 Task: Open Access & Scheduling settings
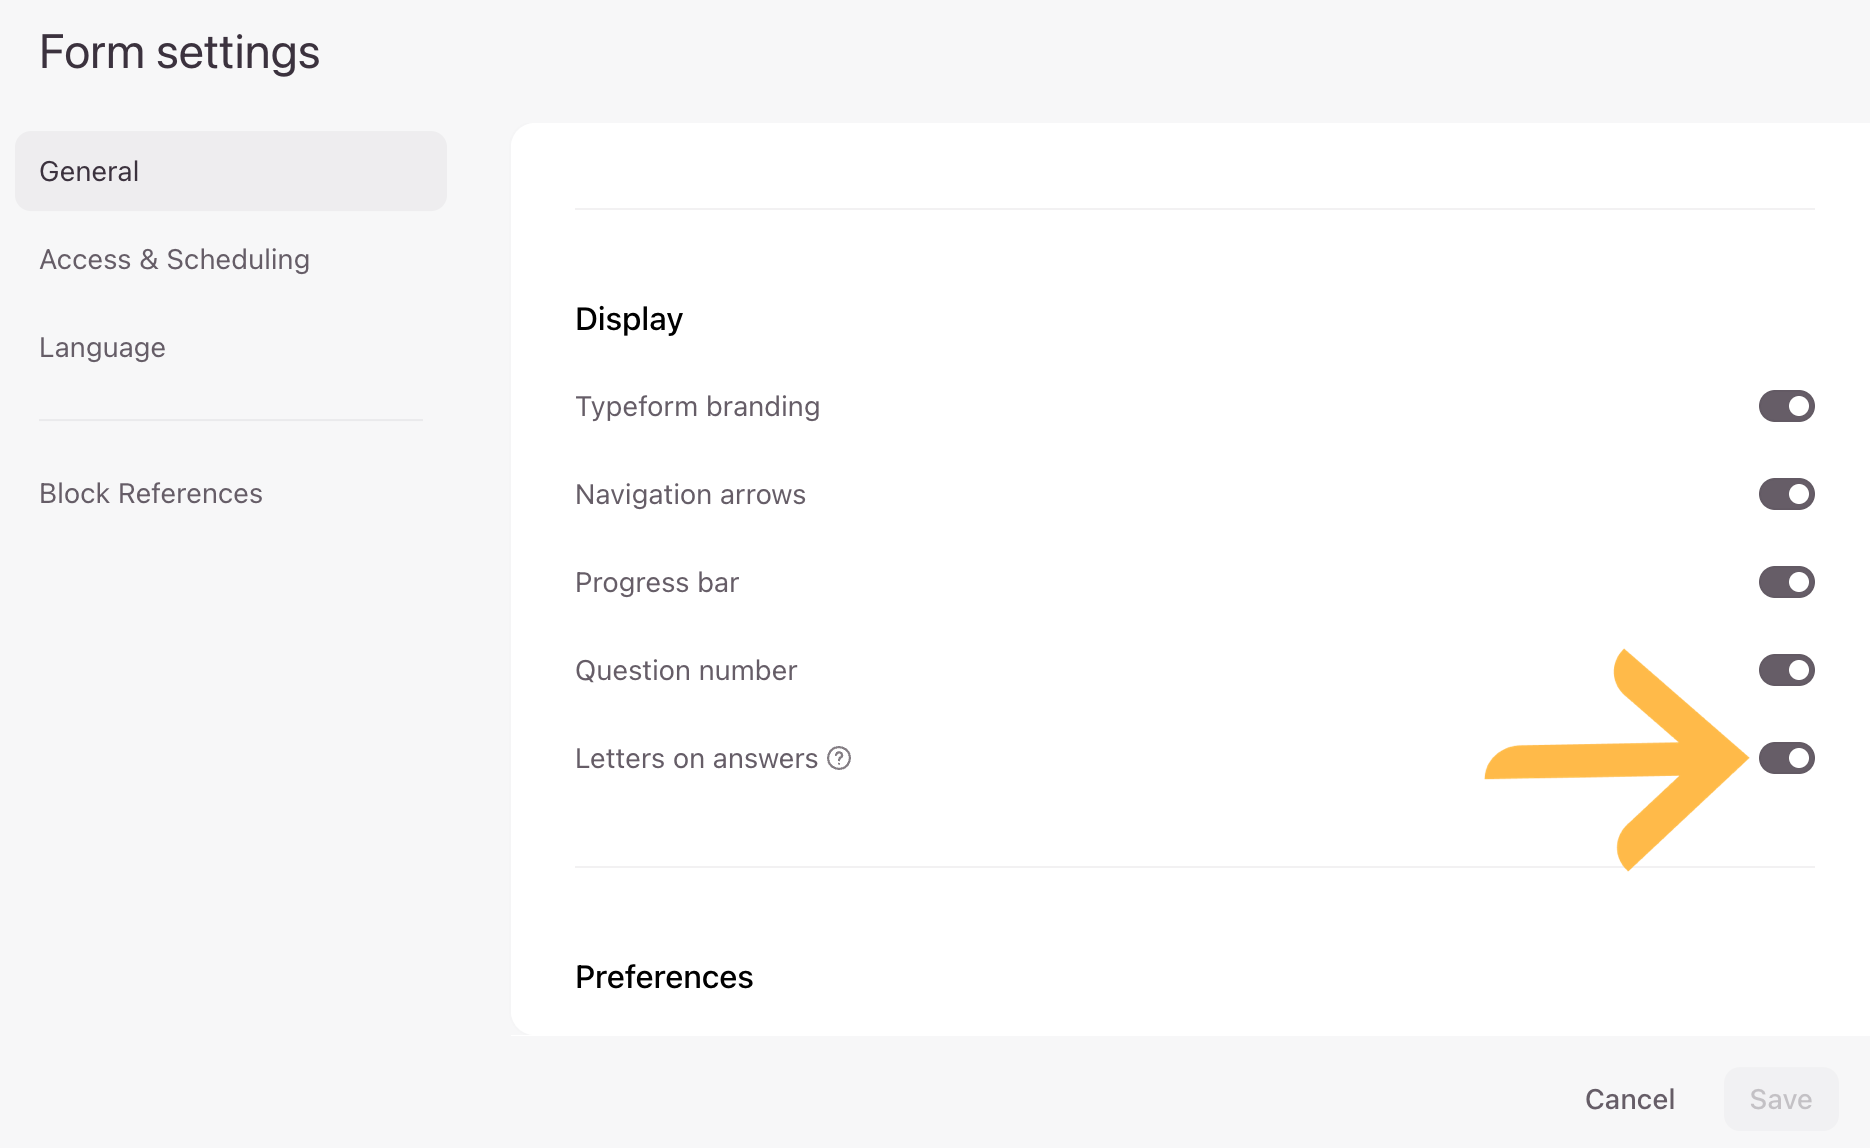pyautogui.click(x=174, y=259)
